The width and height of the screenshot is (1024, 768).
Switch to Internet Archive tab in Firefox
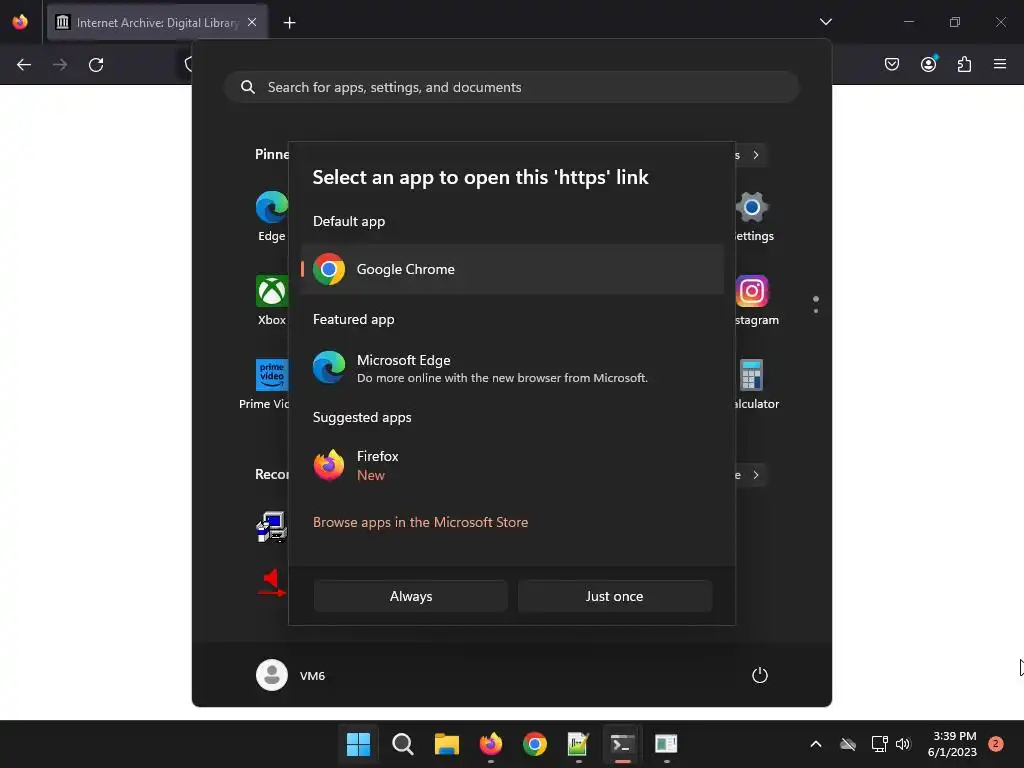(x=157, y=23)
